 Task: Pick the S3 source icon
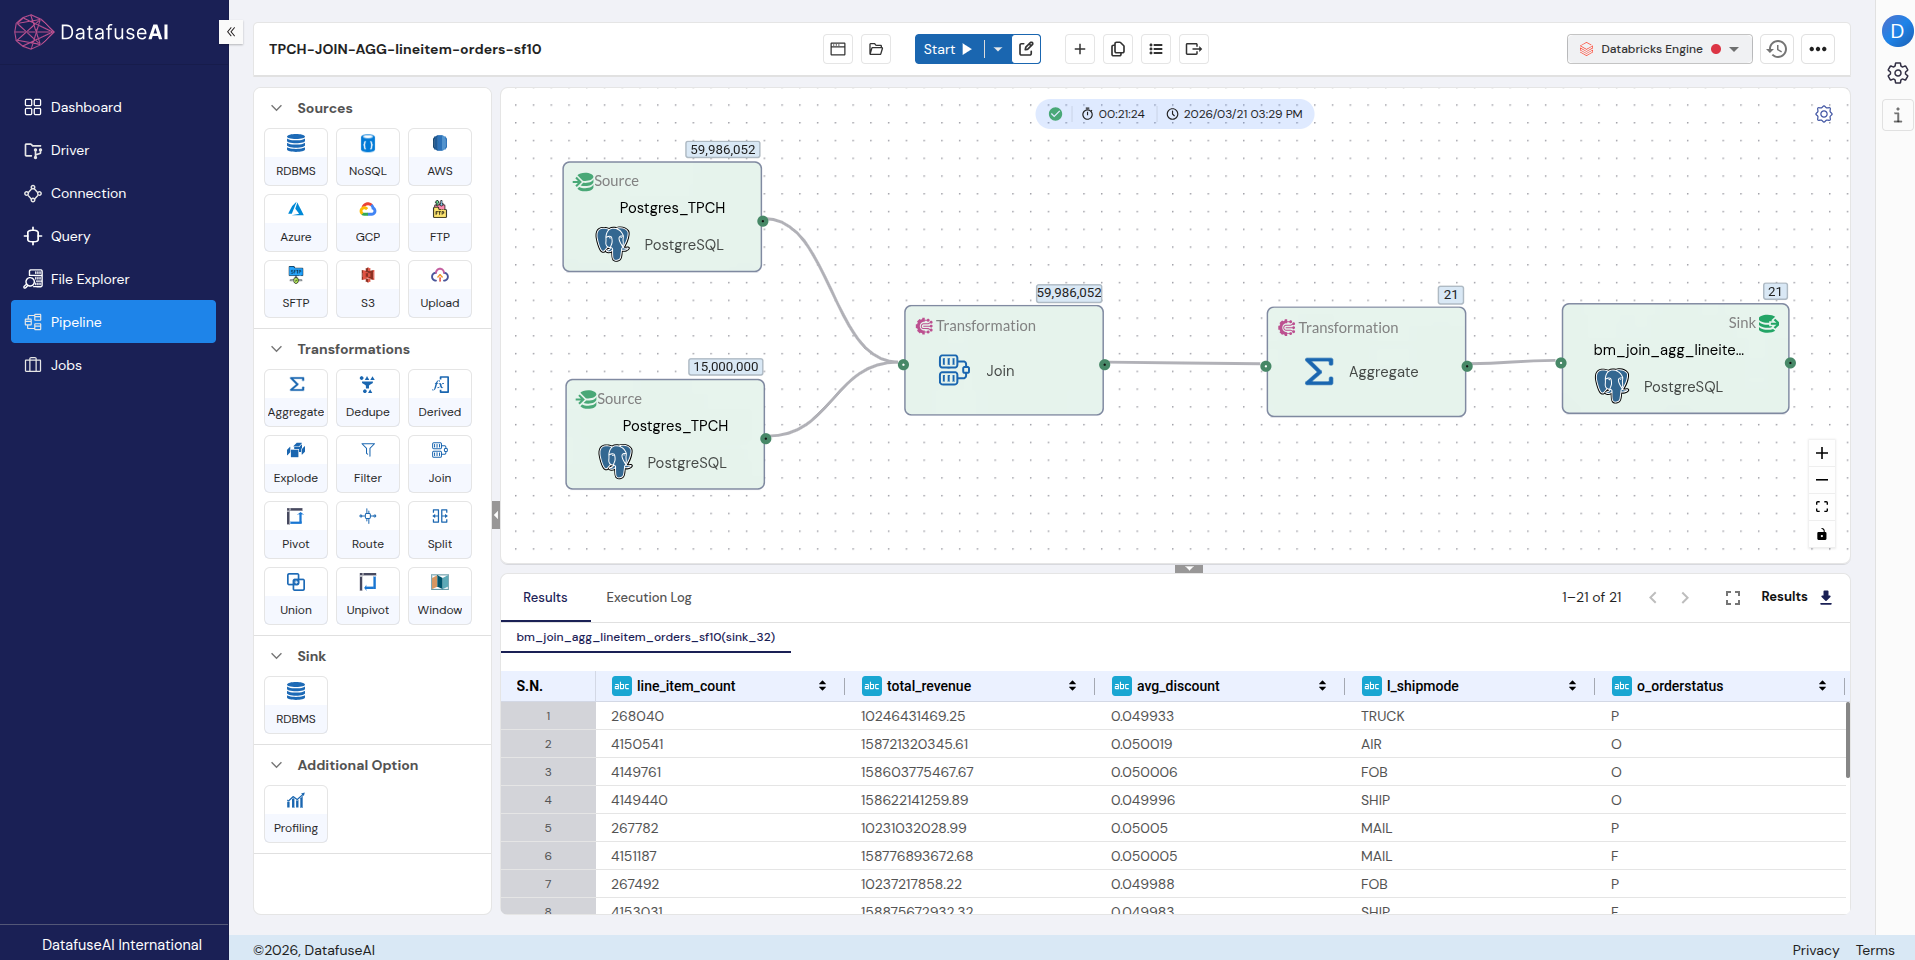point(368,288)
